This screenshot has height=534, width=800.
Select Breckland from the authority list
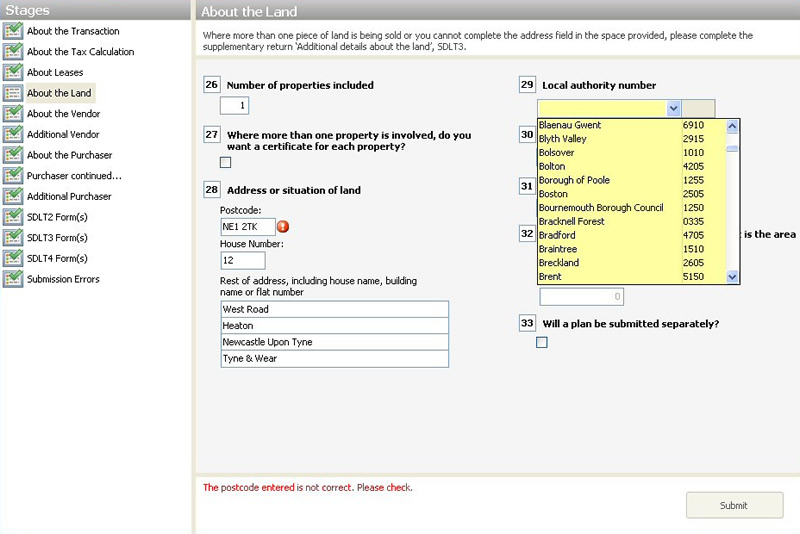point(632,263)
